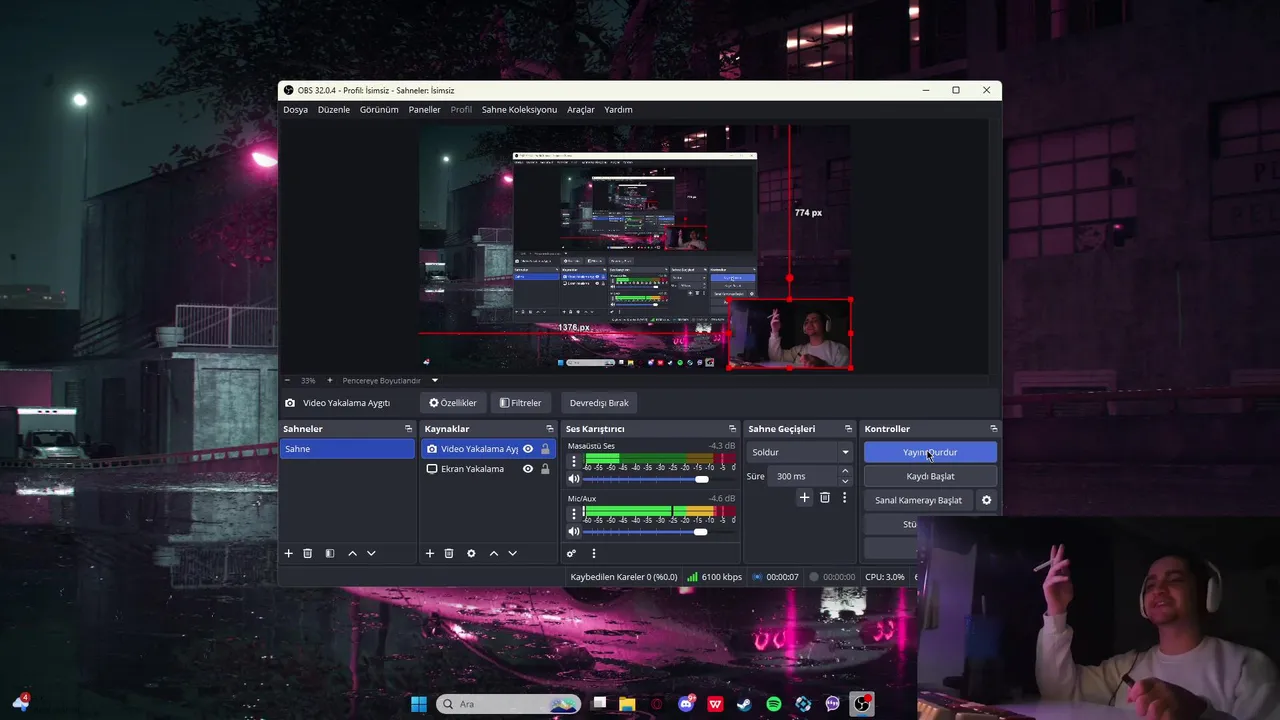Open Özellikler for selected source
This screenshot has width=1280, height=720.
[x=453, y=403]
